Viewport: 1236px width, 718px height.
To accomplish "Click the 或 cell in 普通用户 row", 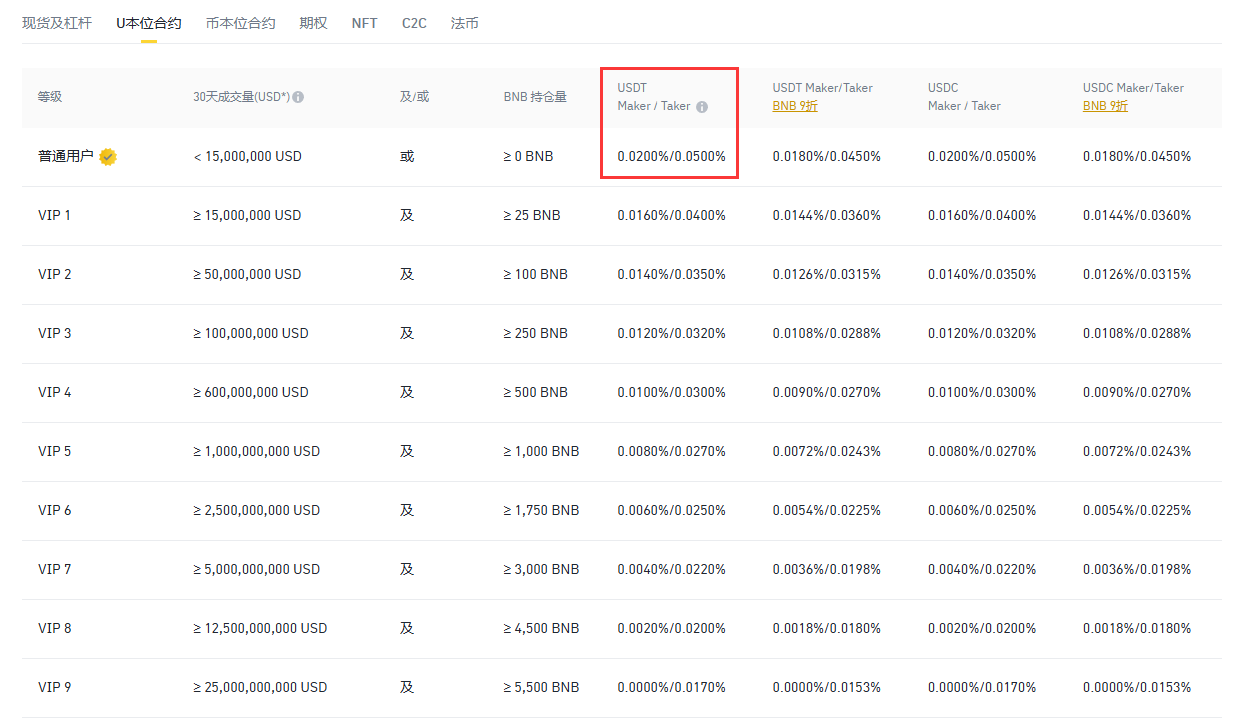I will [407, 156].
